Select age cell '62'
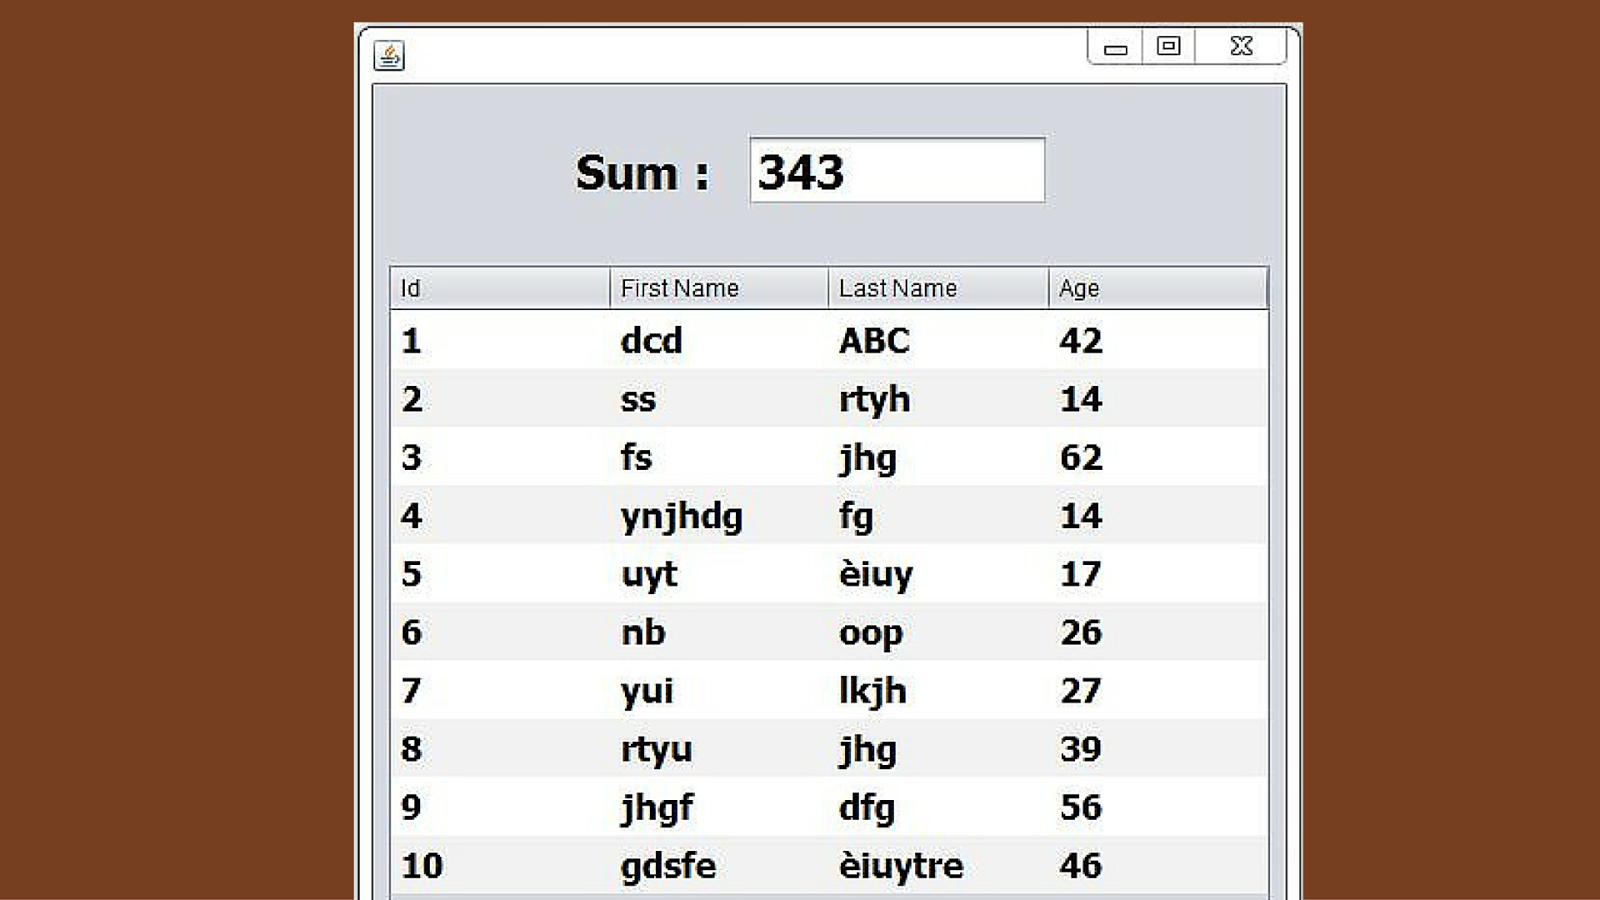Image resolution: width=1600 pixels, height=900 pixels. click(1157, 457)
